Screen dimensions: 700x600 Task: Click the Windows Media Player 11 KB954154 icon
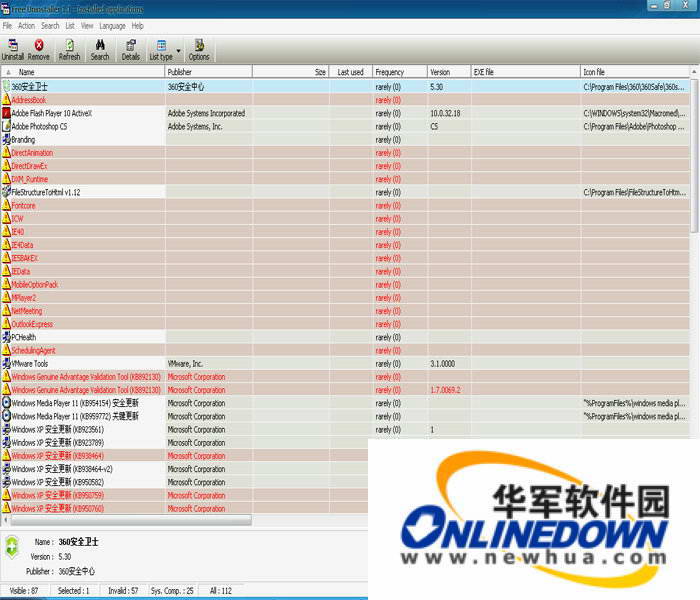tap(6, 403)
